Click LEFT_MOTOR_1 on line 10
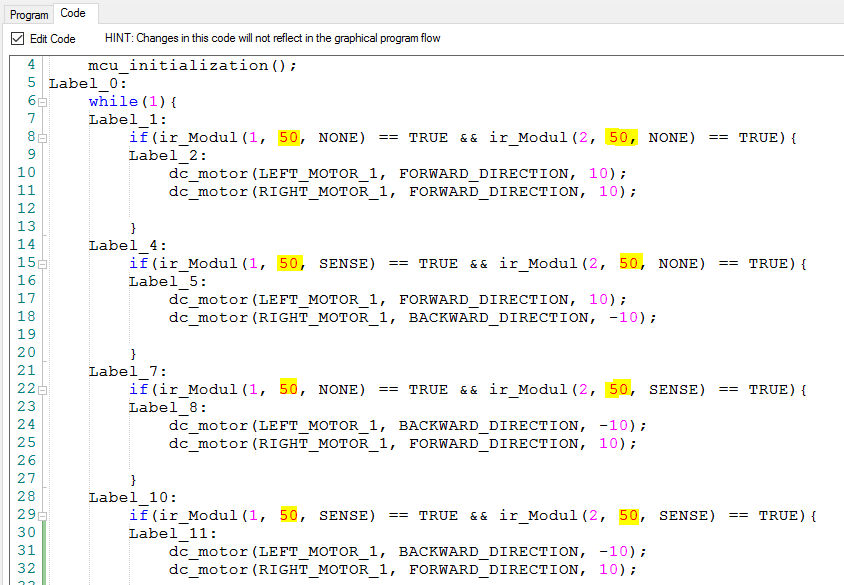The image size is (844, 585). click(x=318, y=174)
